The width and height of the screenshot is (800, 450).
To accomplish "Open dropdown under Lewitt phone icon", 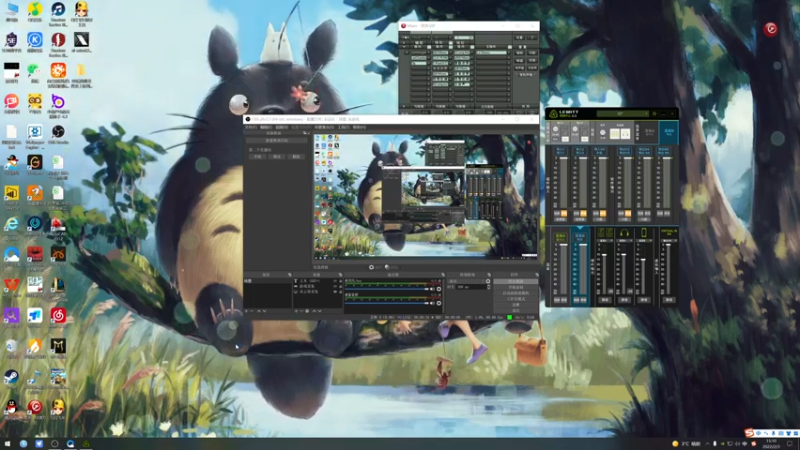I will (x=644, y=240).
